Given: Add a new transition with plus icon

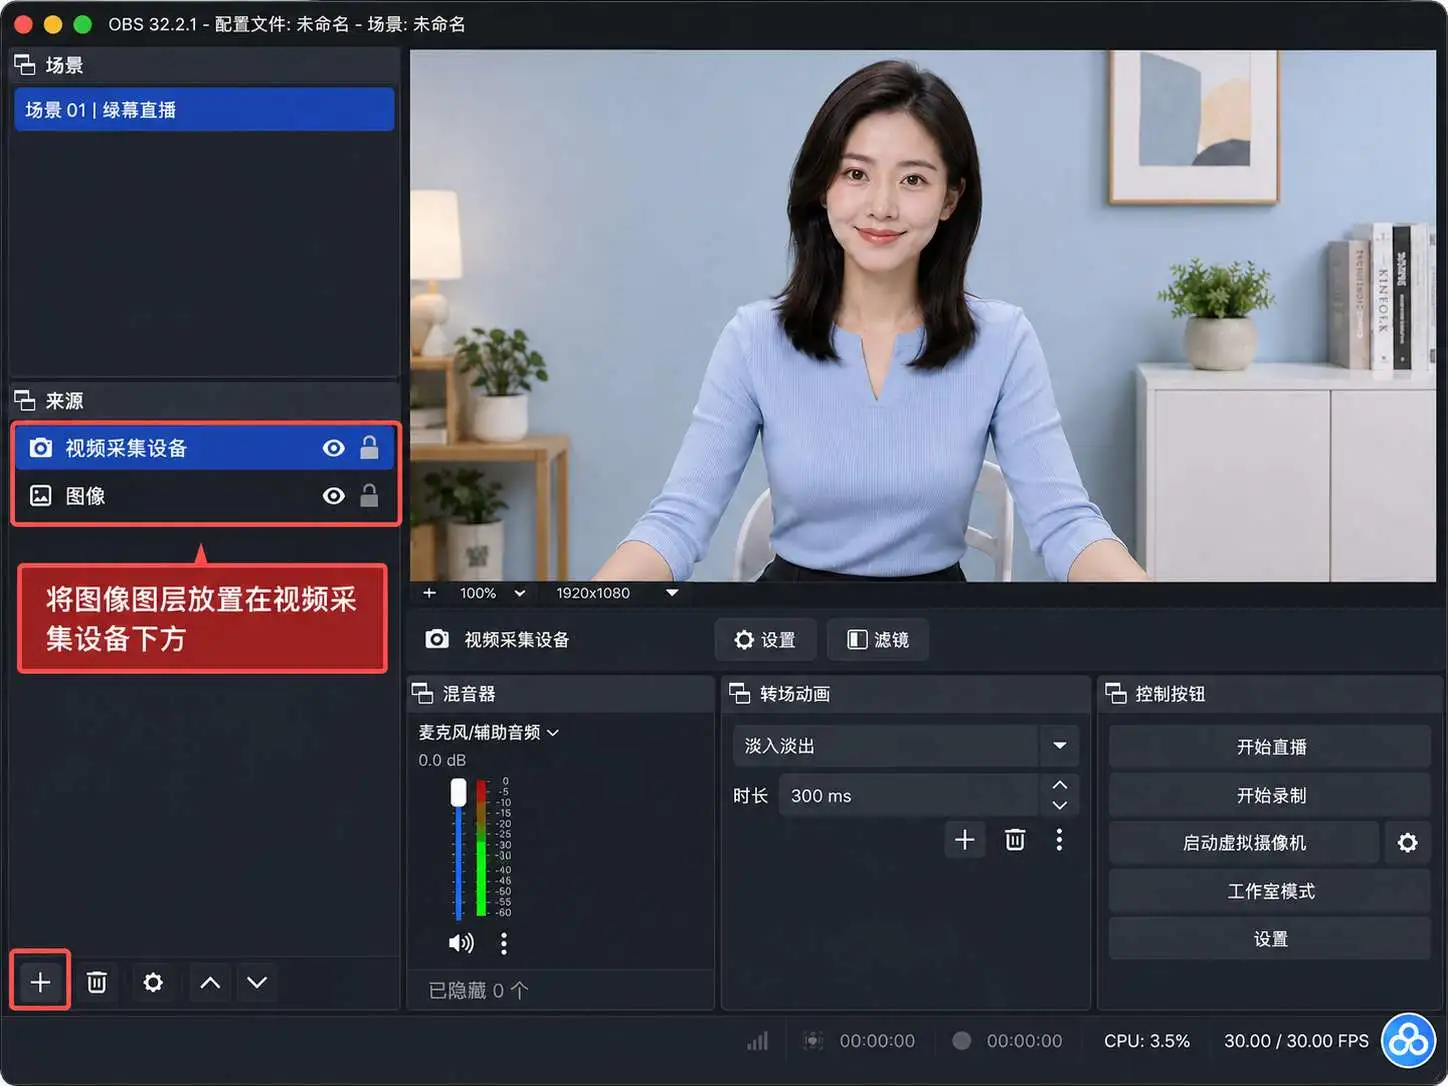Looking at the screenshot, I should tap(965, 840).
